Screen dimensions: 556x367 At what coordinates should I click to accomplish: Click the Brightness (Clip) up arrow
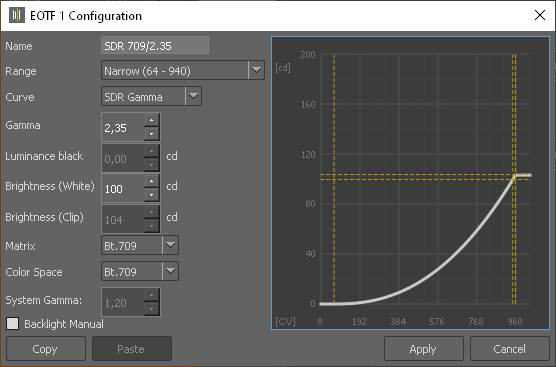(x=152, y=212)
